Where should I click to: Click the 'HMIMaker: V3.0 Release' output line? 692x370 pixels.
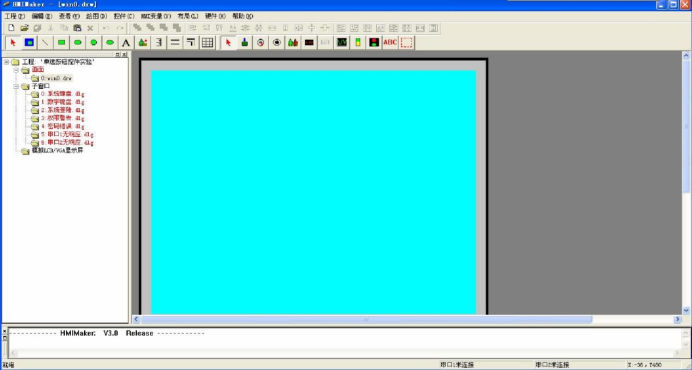coord(107,333)
